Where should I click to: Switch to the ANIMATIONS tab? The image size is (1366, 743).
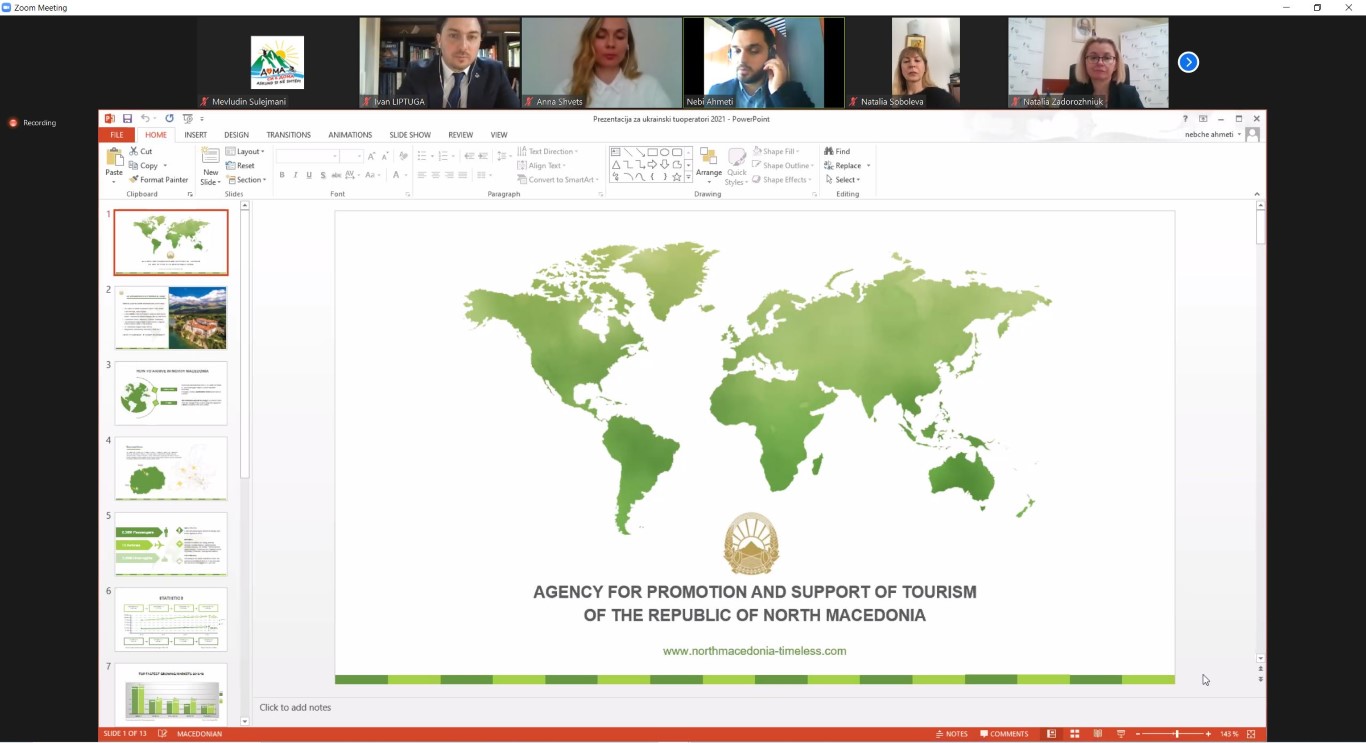(x=350, y=135)
